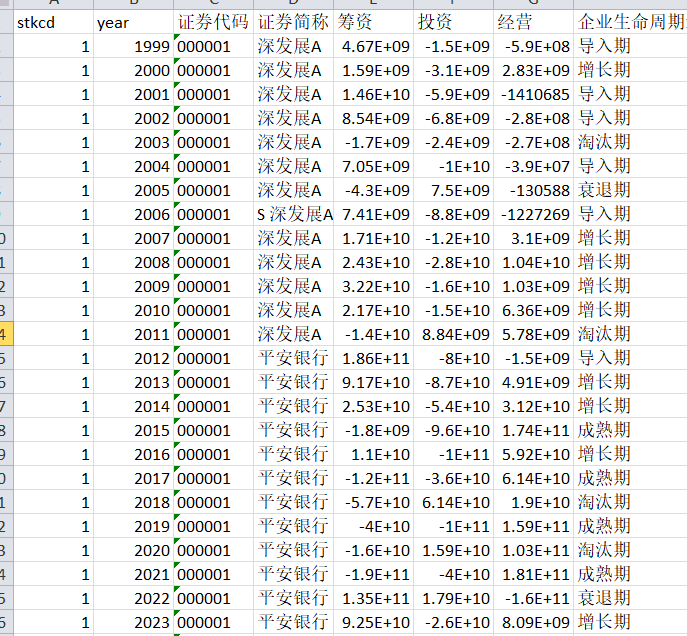Select 经营 value 6.36E+09
This screenshot has width=687, height=636.
(x=533, y=311)
